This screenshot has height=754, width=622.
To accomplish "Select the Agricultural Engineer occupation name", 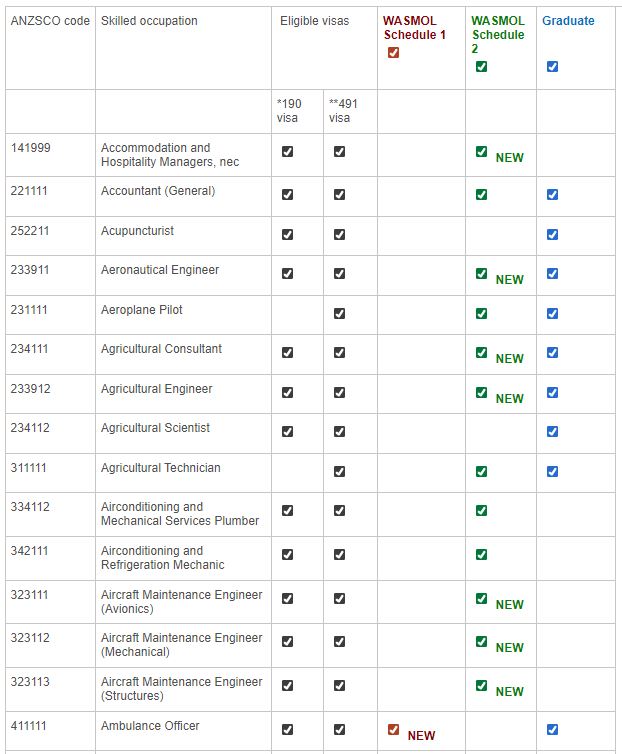I will coord(156,389).
